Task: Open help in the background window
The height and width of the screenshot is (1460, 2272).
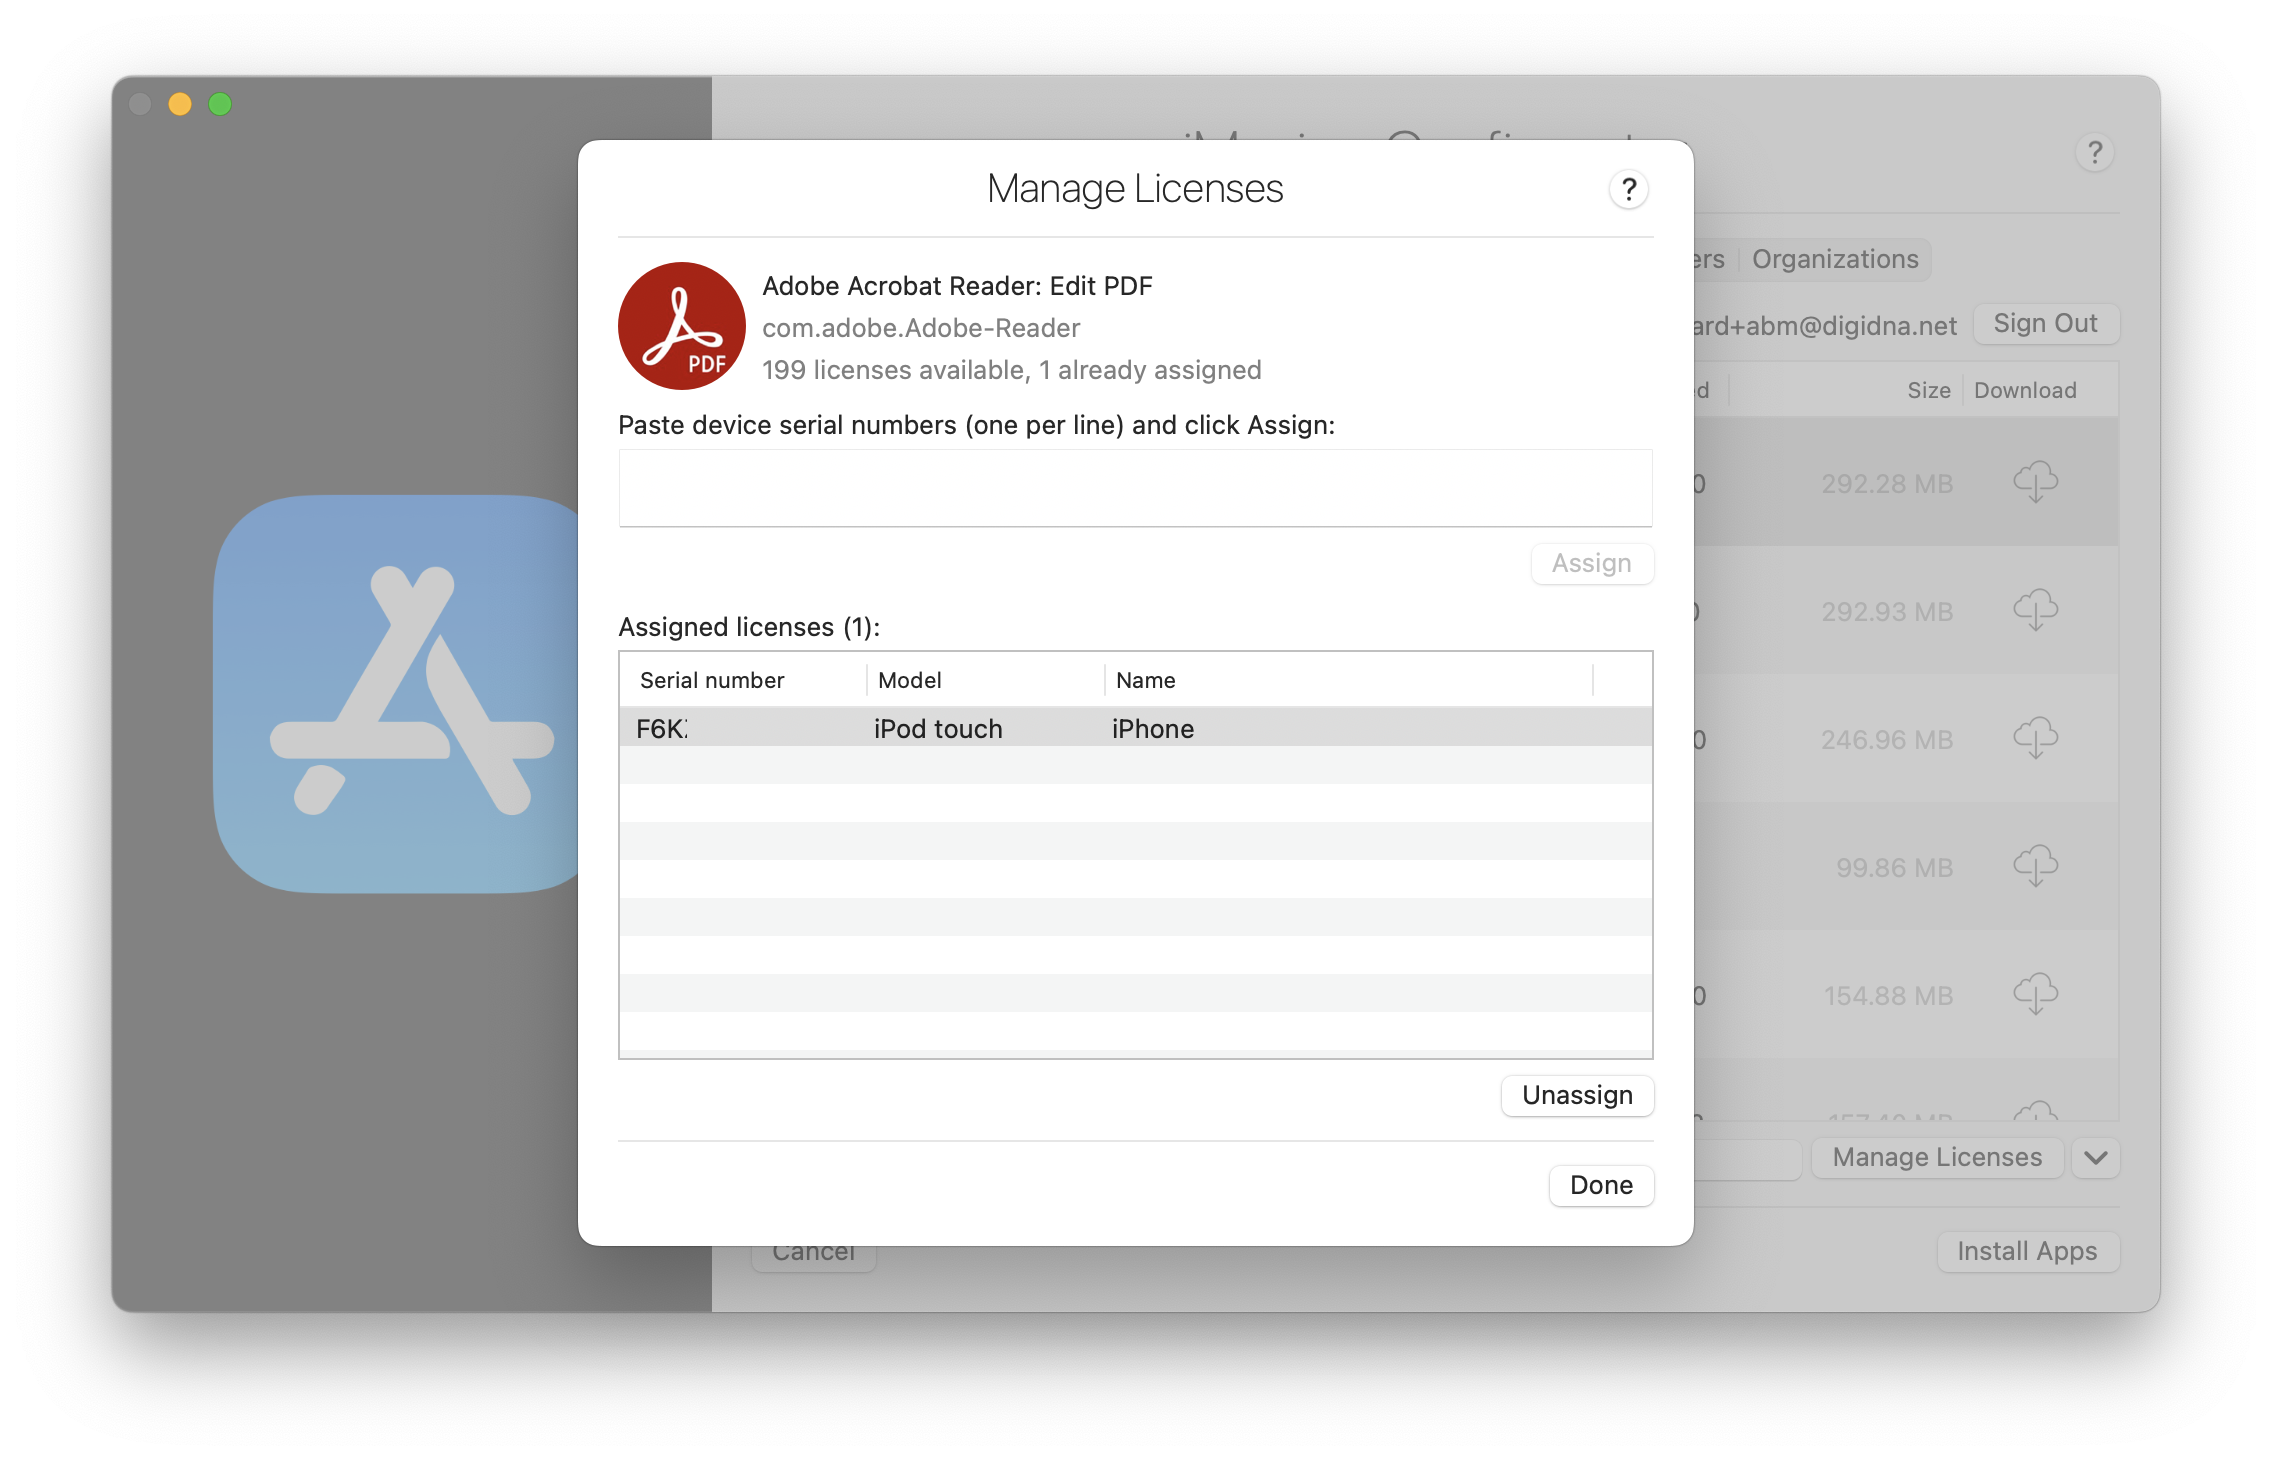Action: coord(2094,152)
